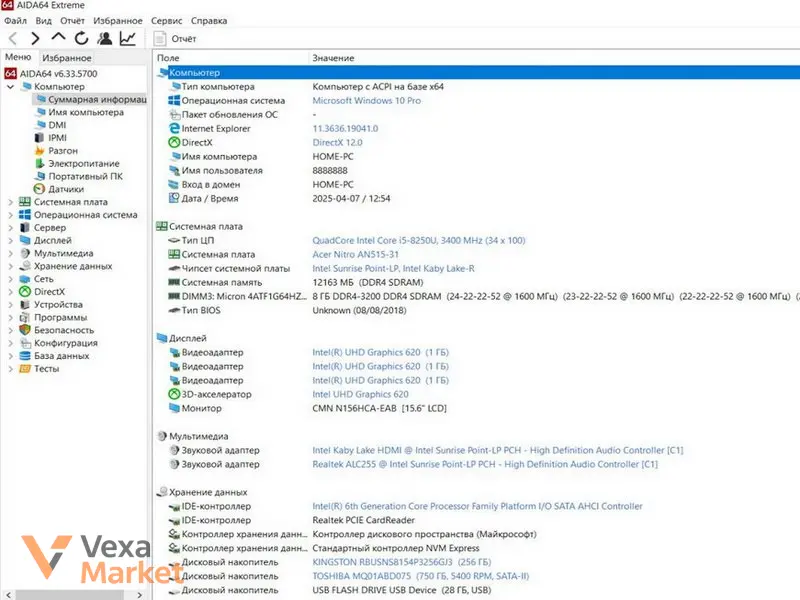Open Intel Sunrise Point-LP chipset link
This screenshot has width=800, height=600.
393,268
